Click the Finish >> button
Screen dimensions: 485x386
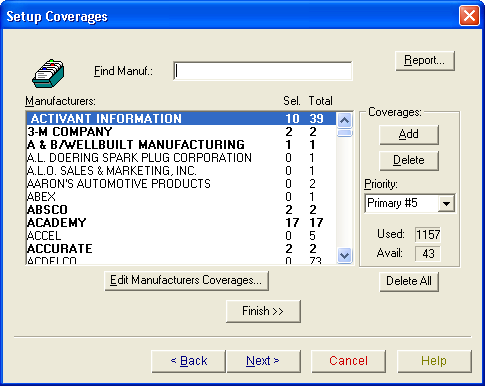point(263,311)
